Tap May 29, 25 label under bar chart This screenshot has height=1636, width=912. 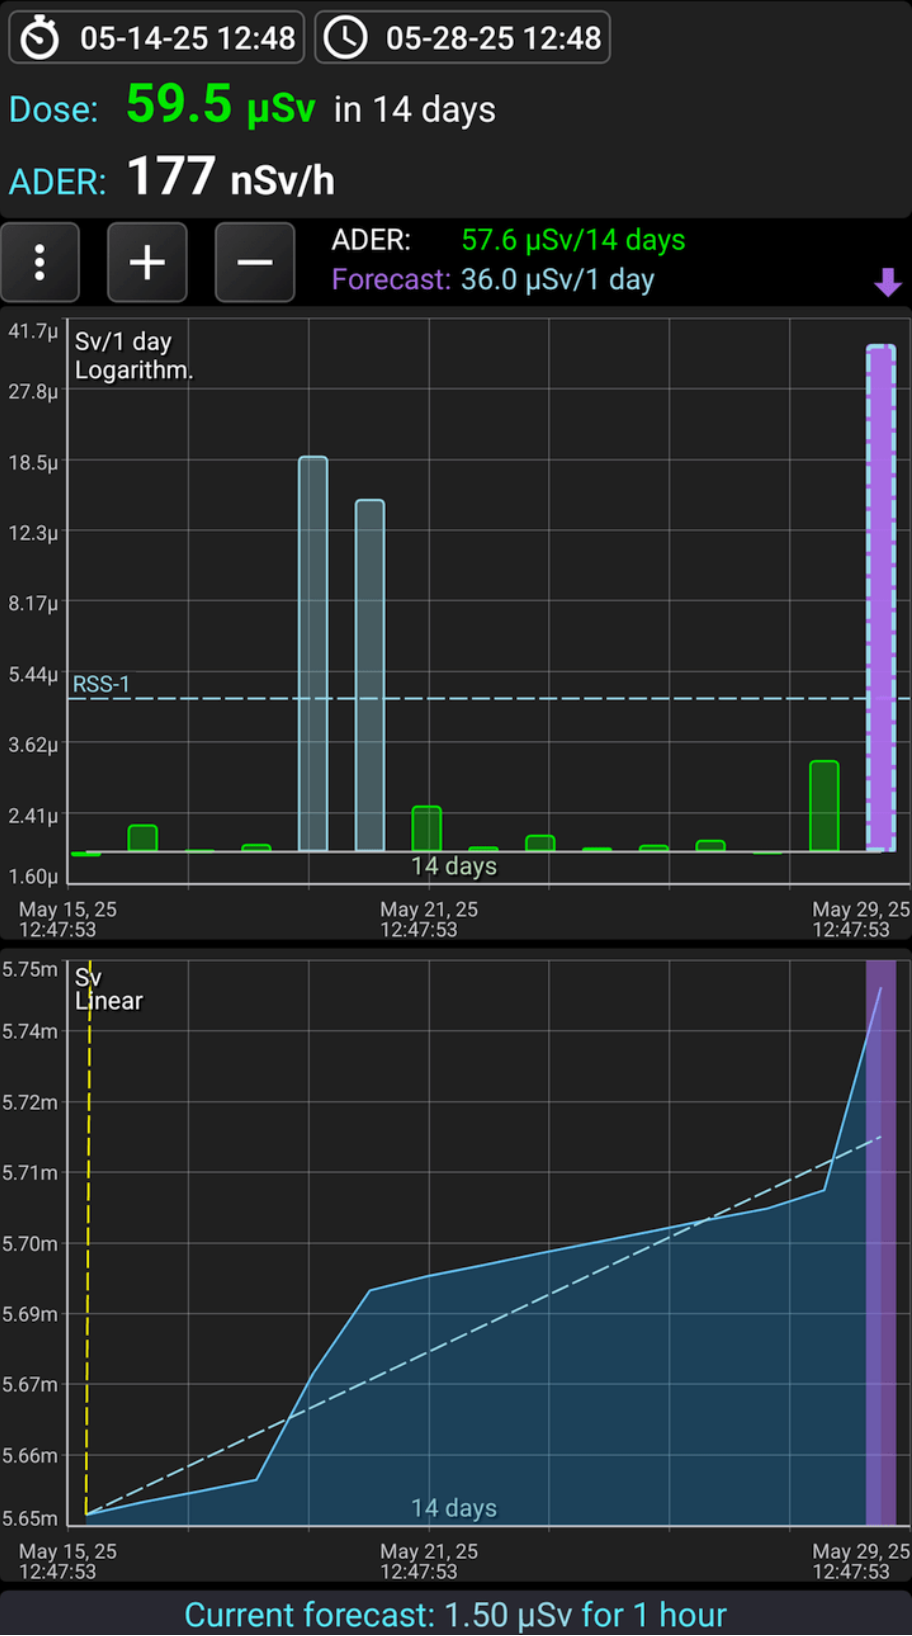860,919
